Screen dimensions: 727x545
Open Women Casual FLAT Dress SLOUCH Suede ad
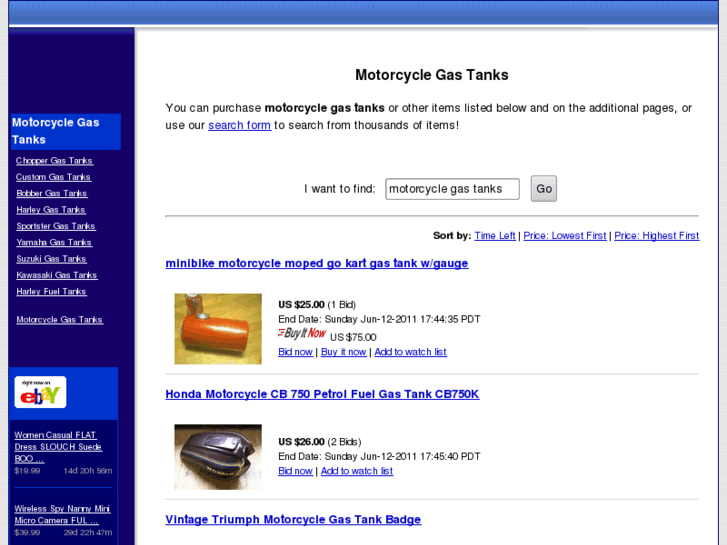[58, 447]
